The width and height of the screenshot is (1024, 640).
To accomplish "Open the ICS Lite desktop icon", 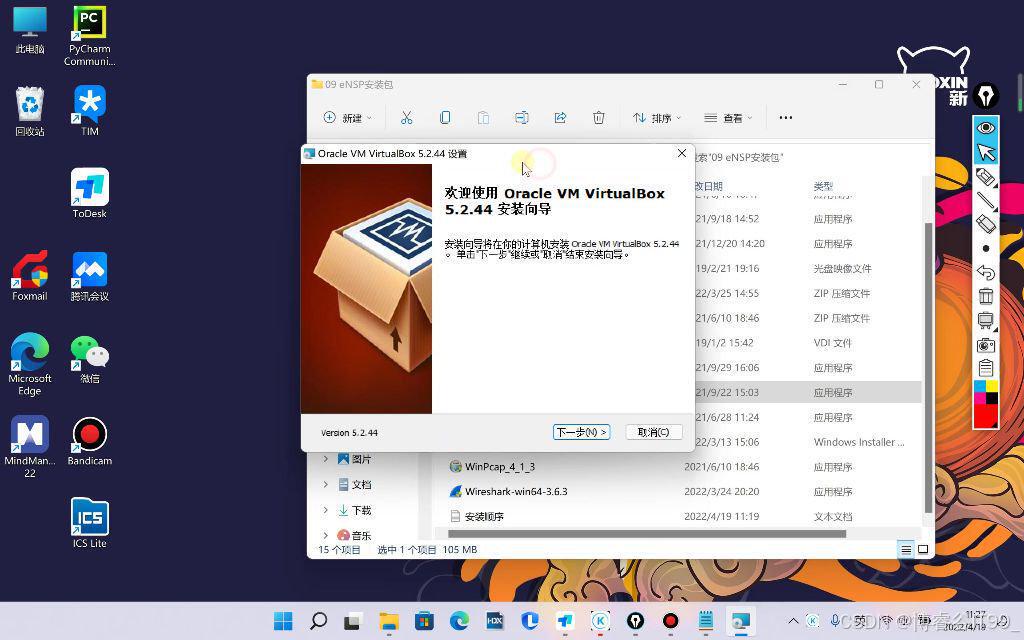I will [89, 523].
